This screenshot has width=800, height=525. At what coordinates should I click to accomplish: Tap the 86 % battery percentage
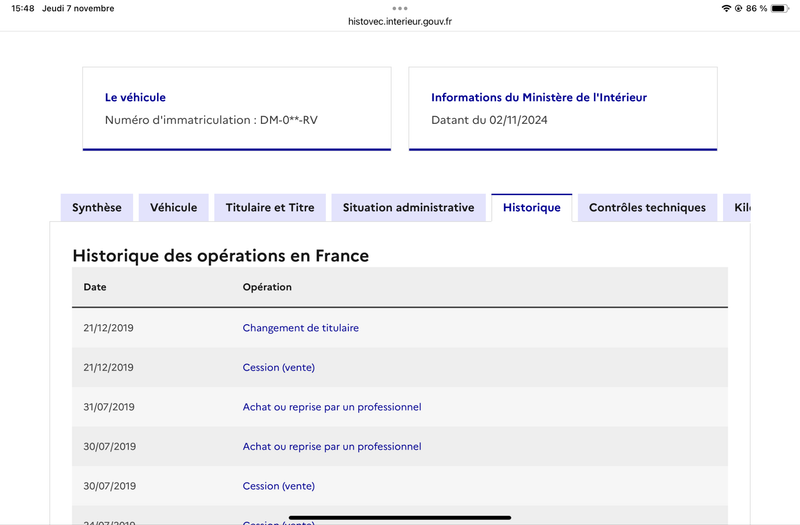click(x=756, y=8)
